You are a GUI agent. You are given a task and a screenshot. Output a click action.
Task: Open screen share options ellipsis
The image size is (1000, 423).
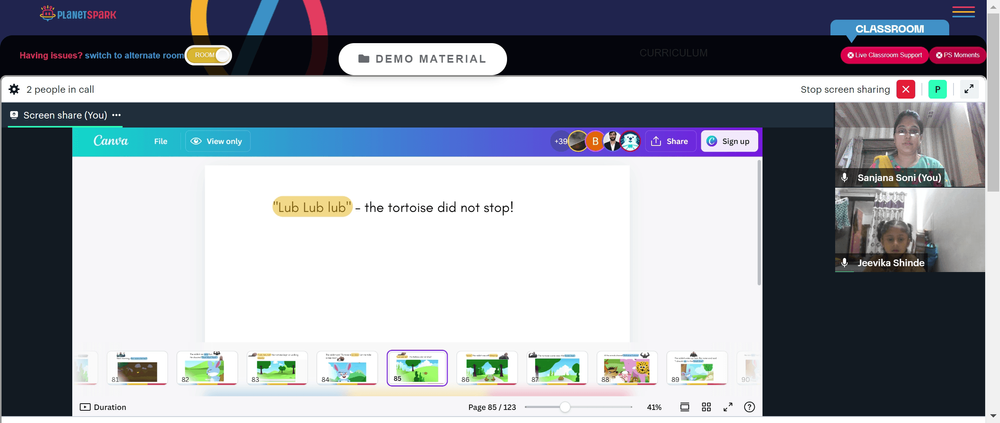[116, 115]
